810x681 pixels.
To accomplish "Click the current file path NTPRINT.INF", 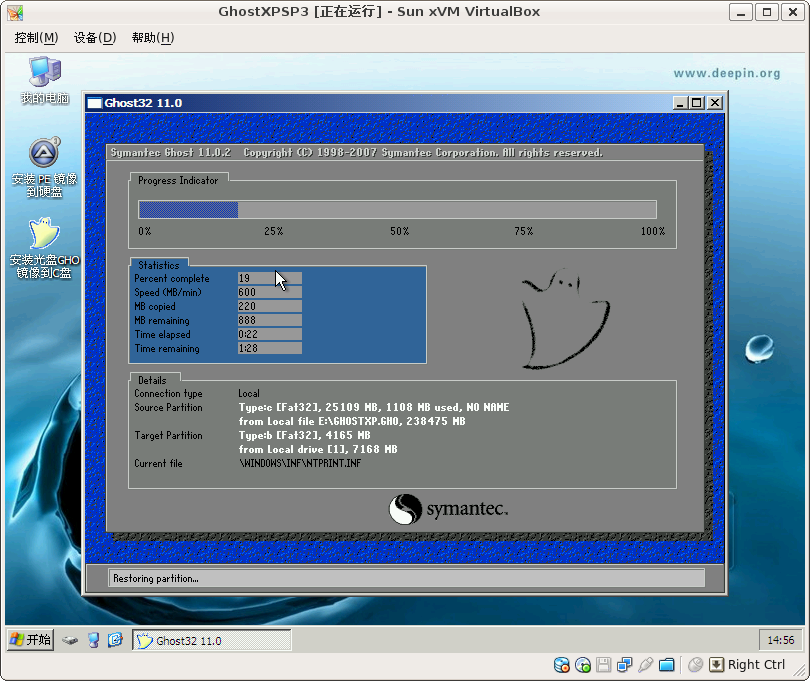I will coord(300,463).
